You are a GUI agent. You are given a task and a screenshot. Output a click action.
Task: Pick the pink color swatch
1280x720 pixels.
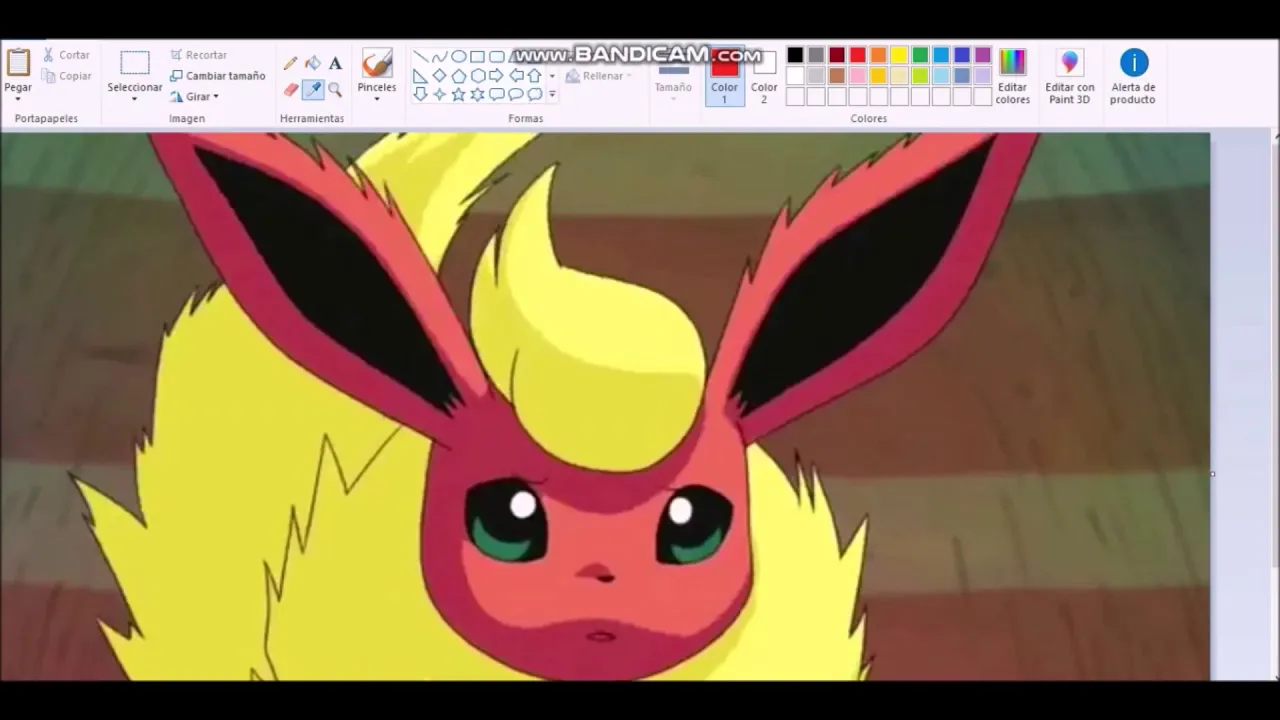click(858, 76)
